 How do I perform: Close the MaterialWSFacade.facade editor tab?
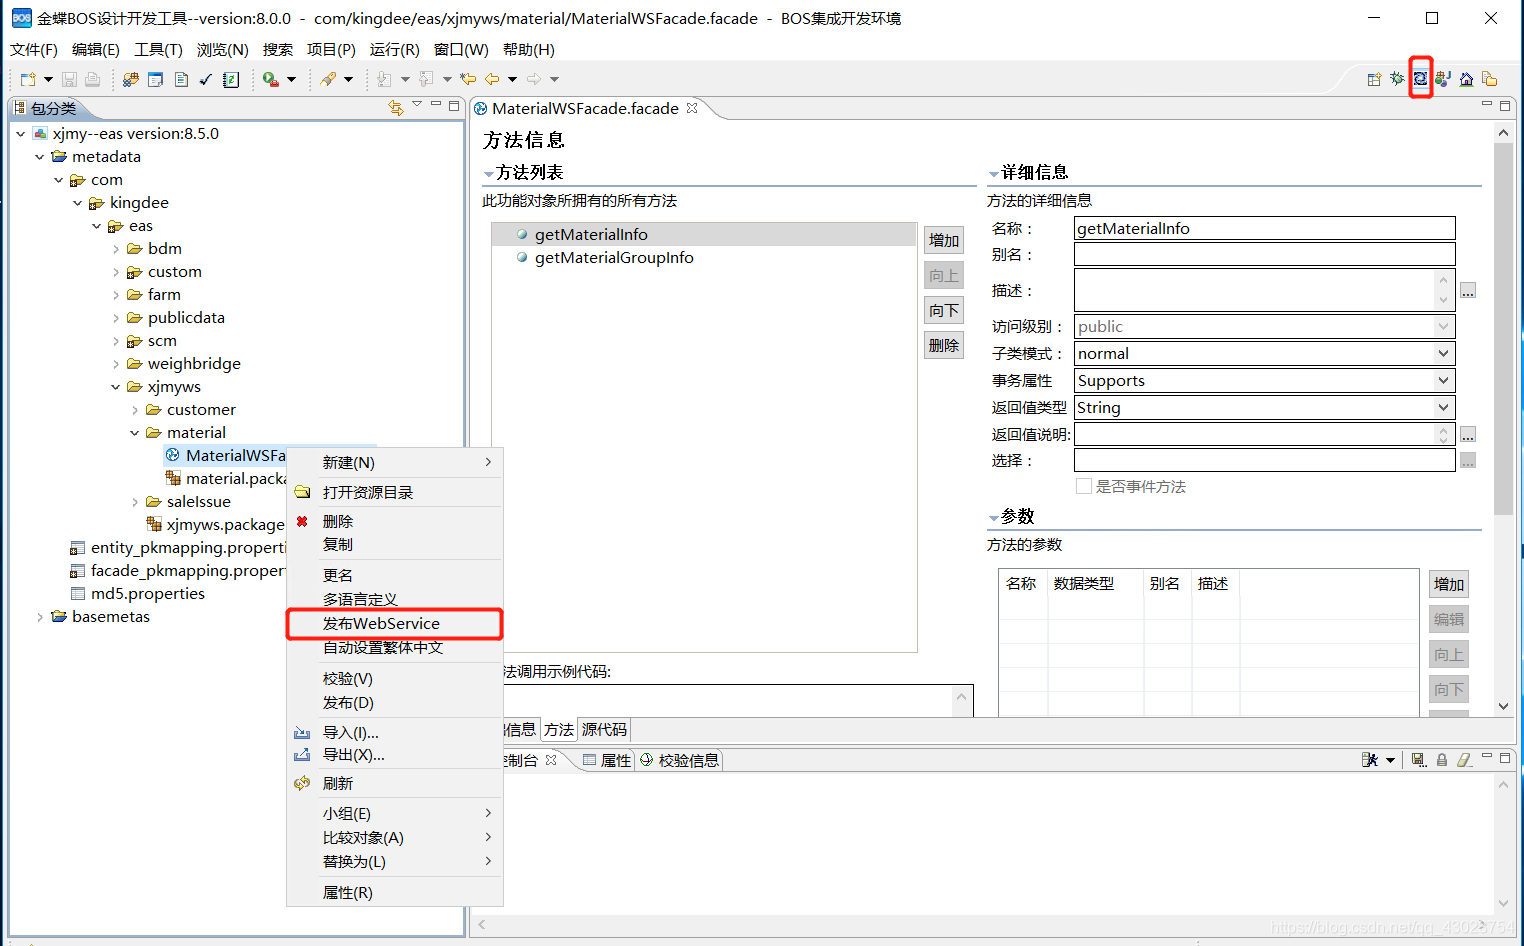(x=692, y=108)
